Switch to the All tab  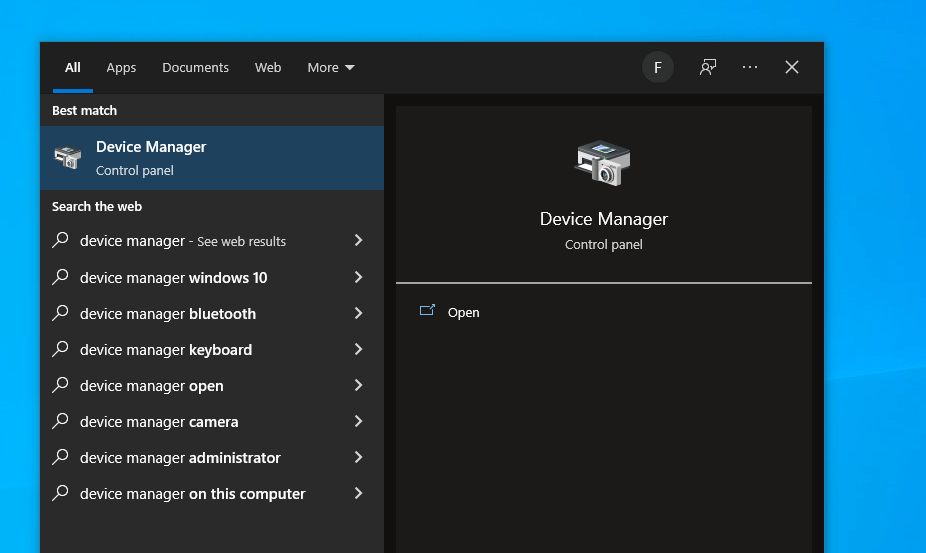pos(73,67)
